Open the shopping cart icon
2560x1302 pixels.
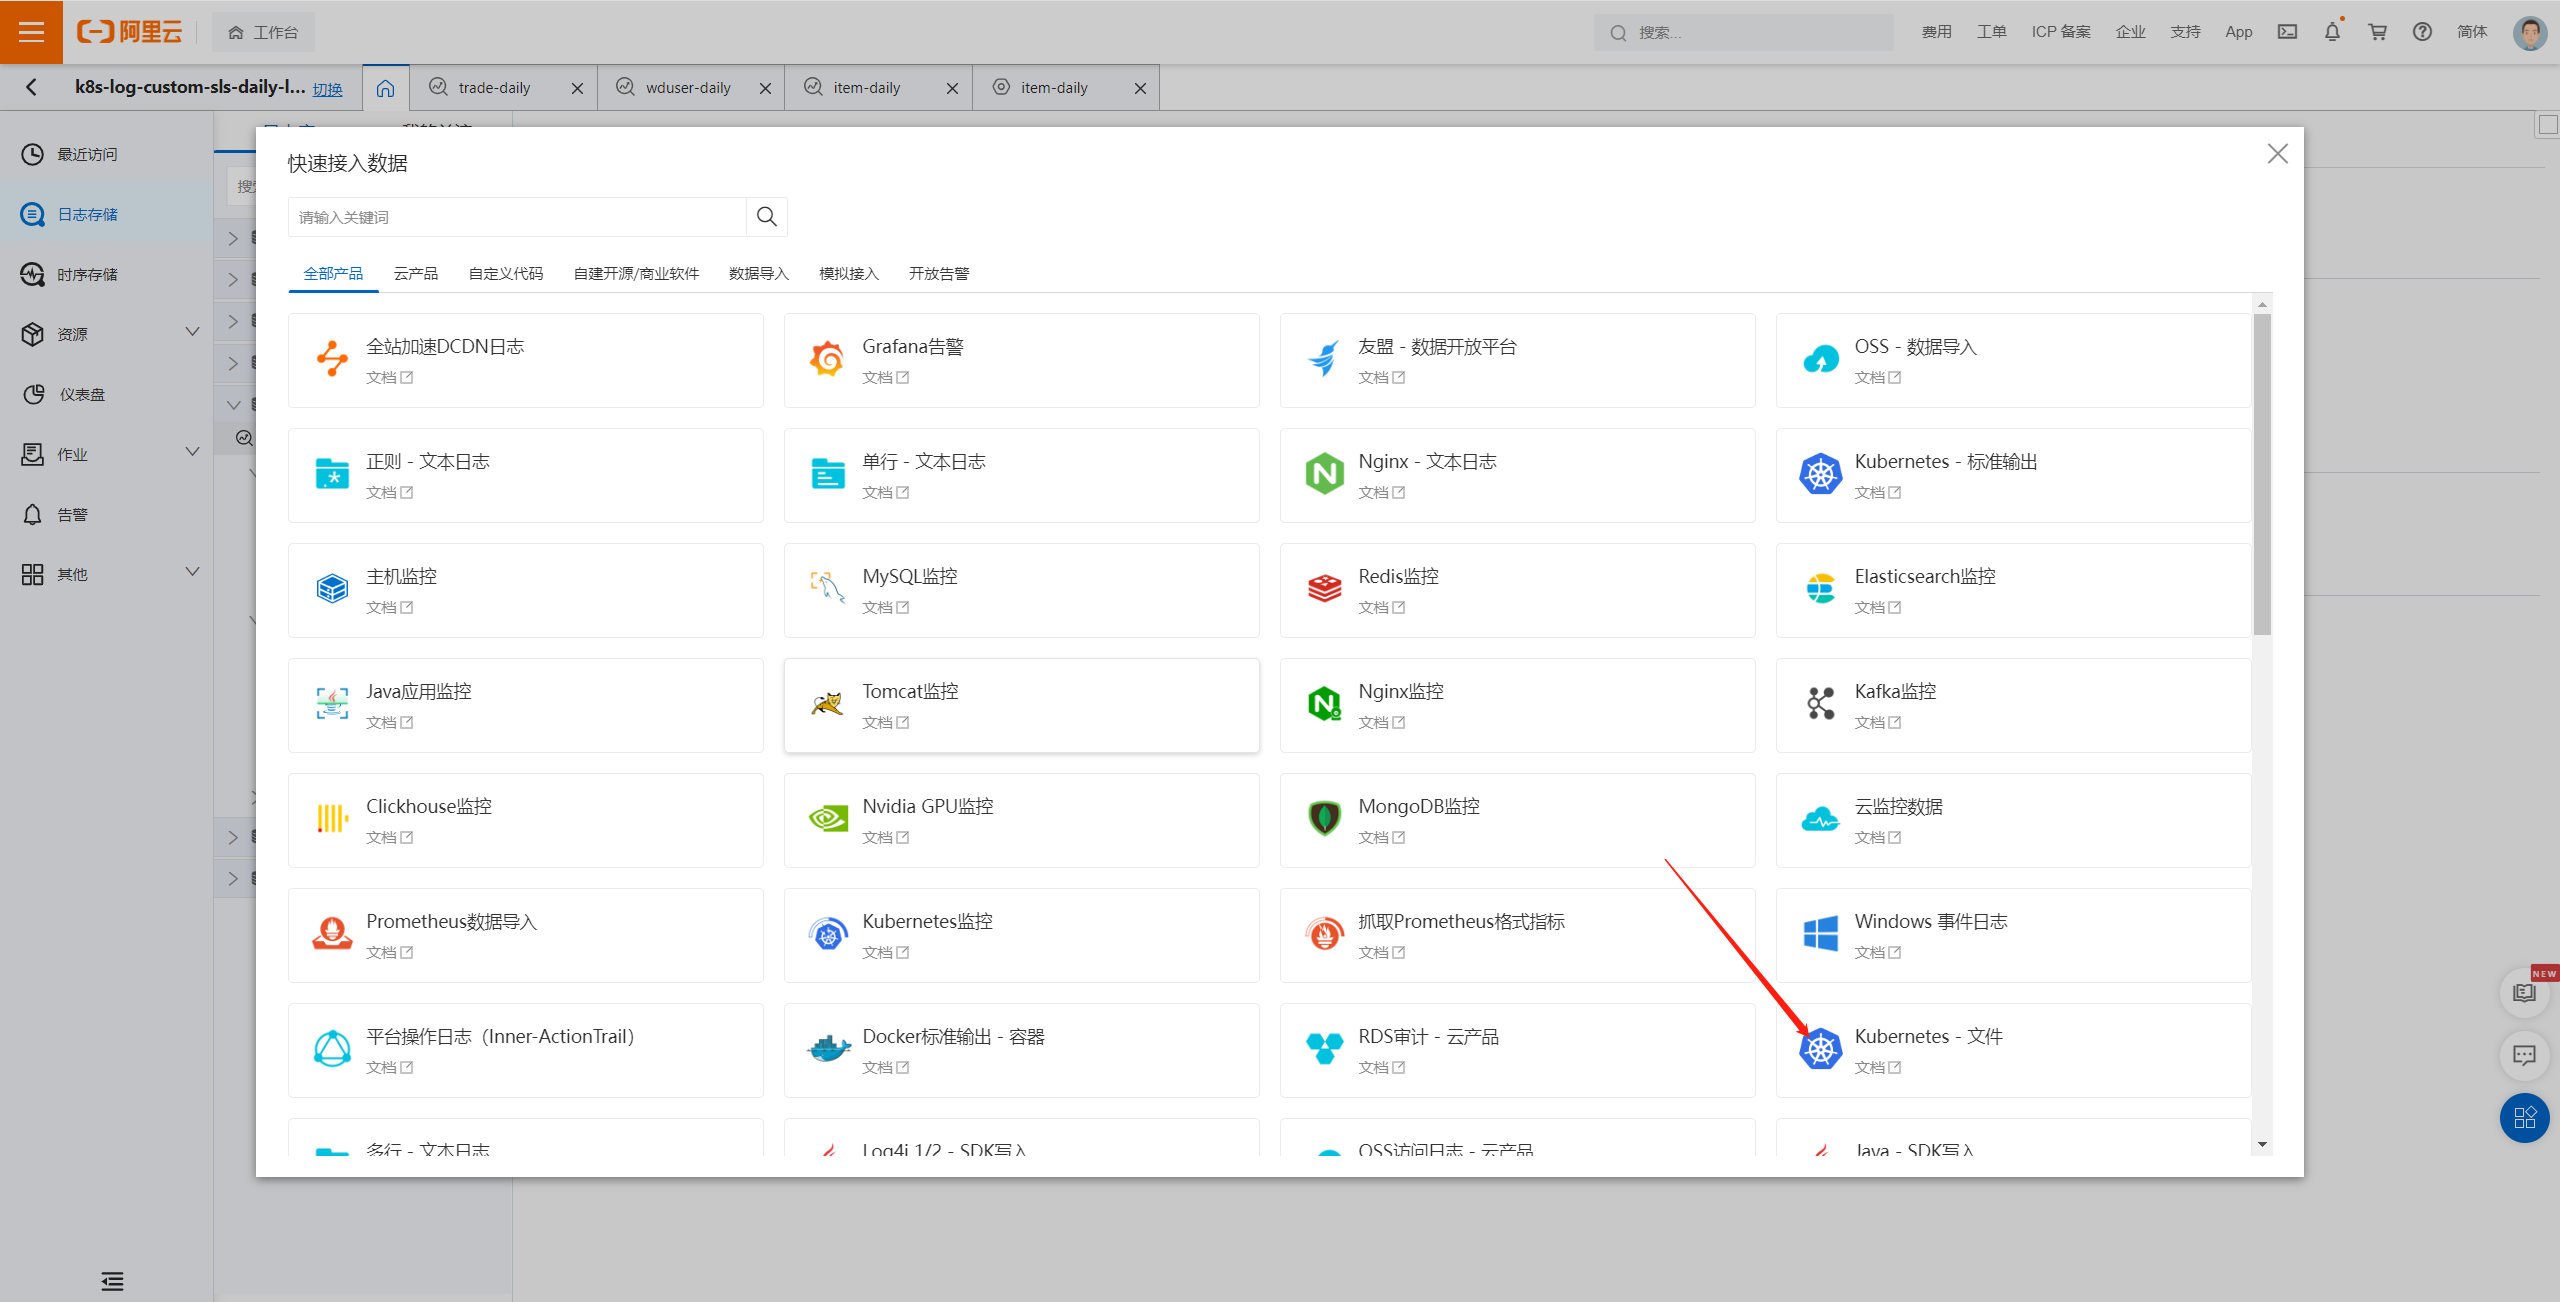(x=2377, y=32)
